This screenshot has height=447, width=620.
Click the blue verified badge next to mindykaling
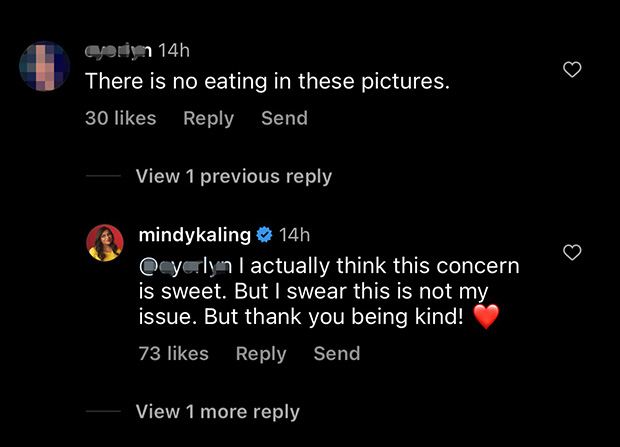(265, 235)
